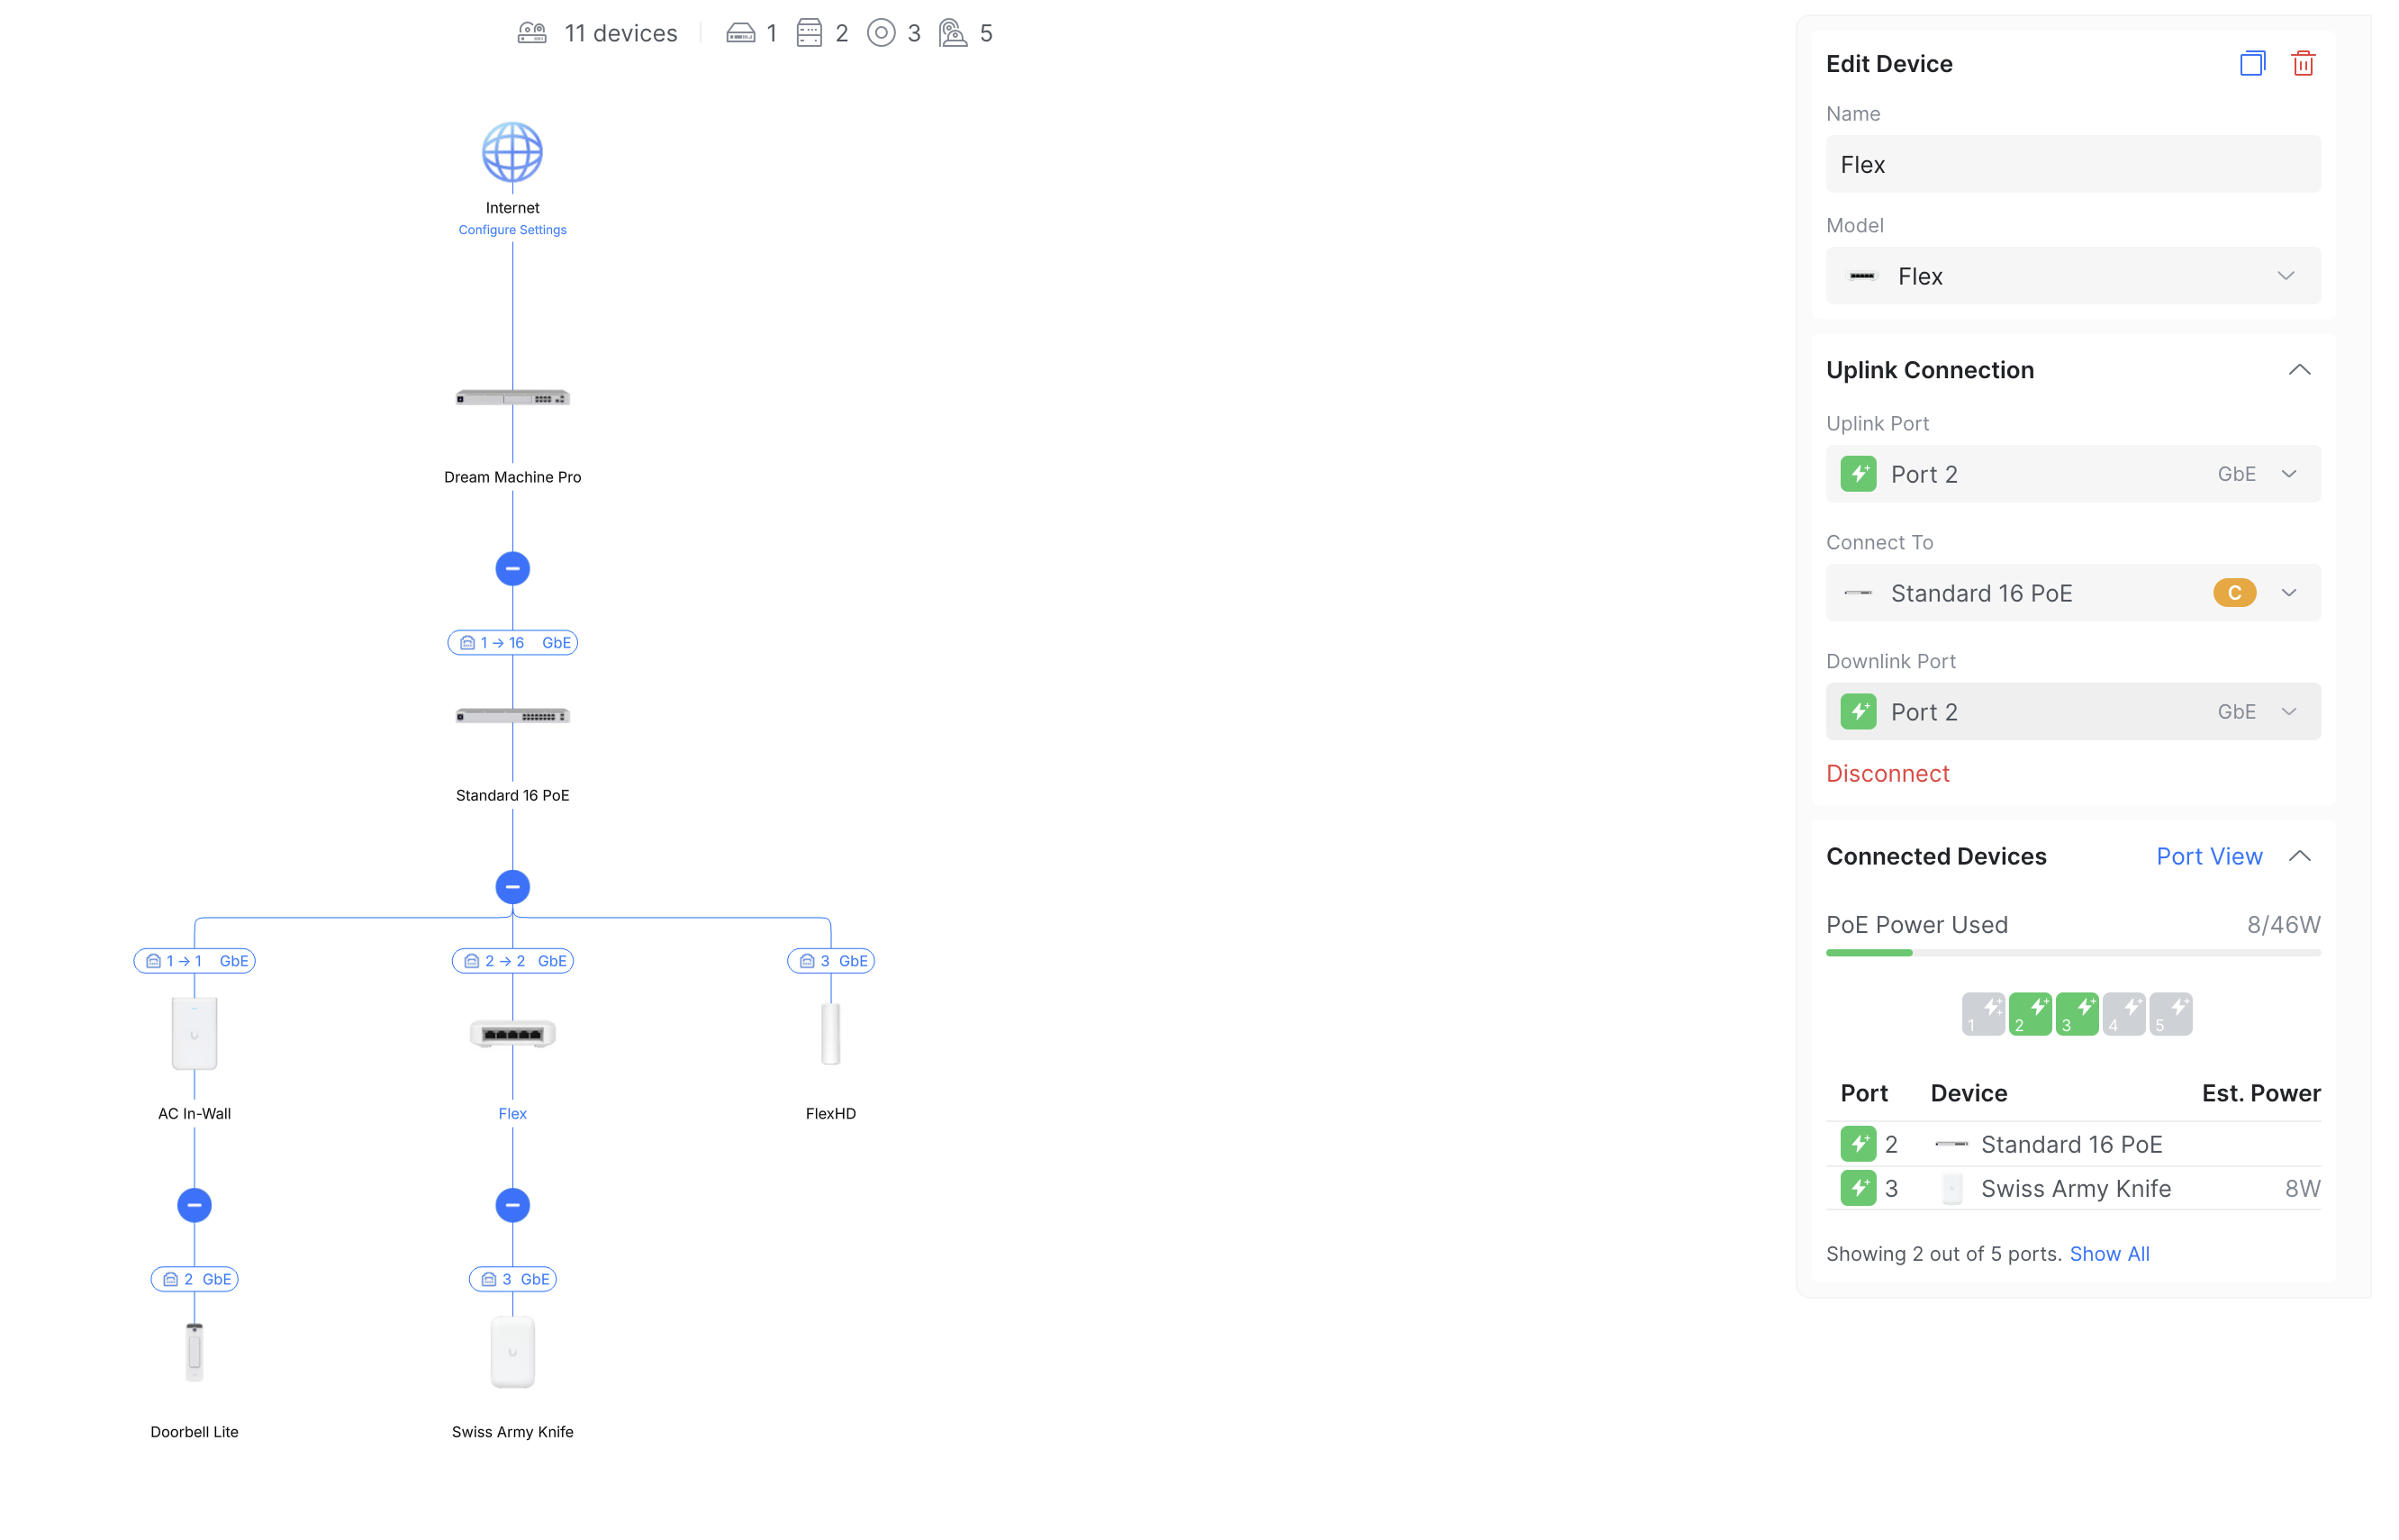The width and height of the screenshot is (2399, 1540).
Task: Open the Model dropdown
Action: [2072, 276]
